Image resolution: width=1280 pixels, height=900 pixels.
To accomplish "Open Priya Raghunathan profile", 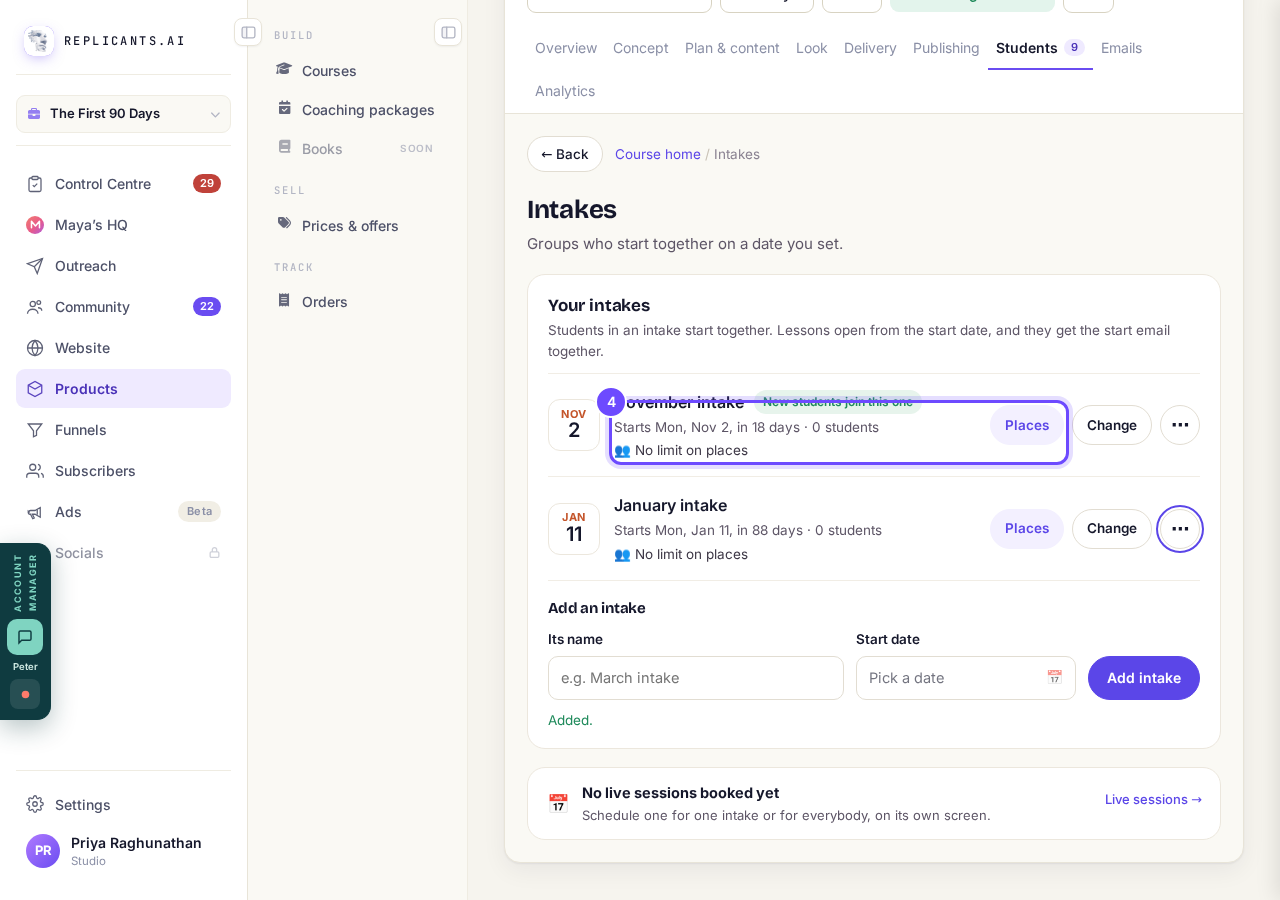I will click(x=123, y=851).
